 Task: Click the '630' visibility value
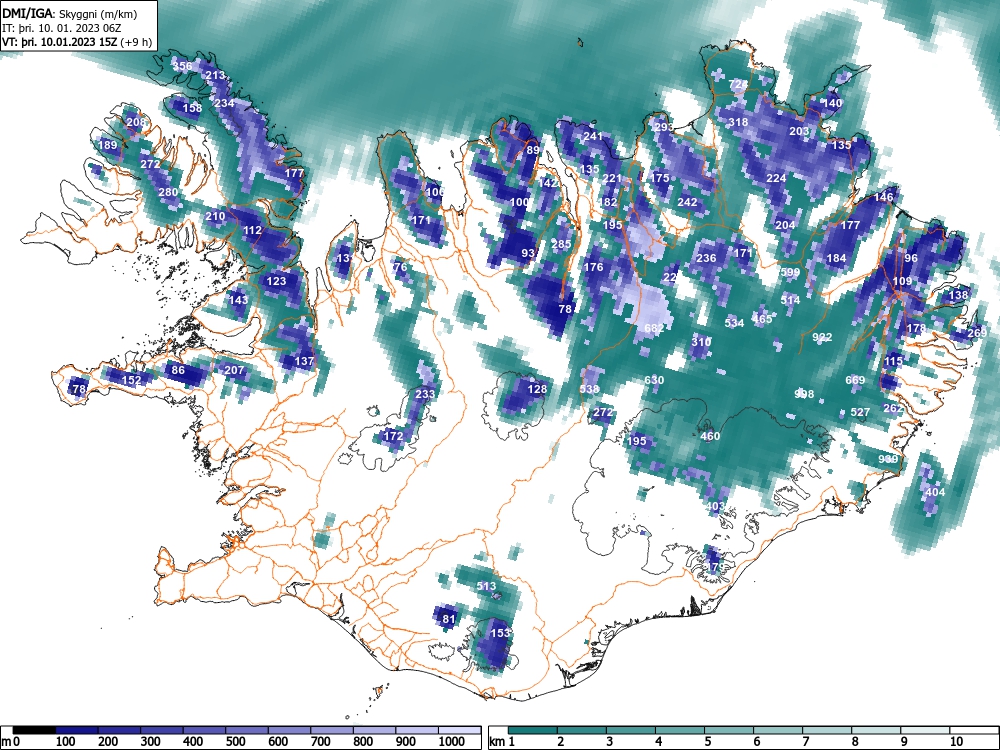coord(654,380)
